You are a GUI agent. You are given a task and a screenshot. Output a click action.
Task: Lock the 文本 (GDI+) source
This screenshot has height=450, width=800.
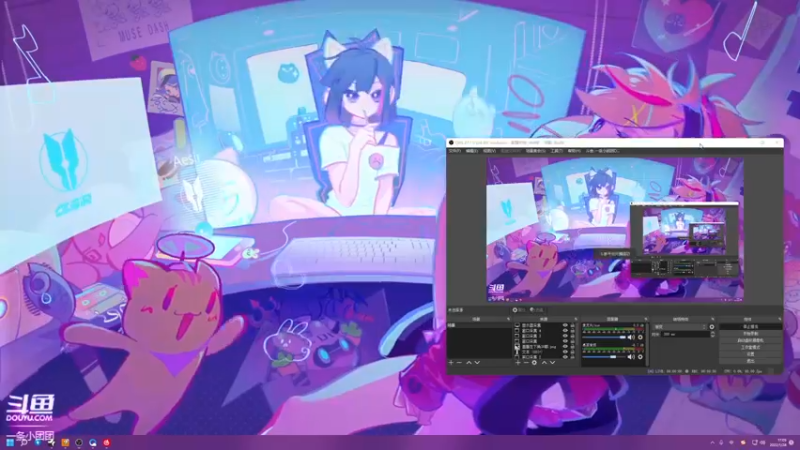[572, 352]
